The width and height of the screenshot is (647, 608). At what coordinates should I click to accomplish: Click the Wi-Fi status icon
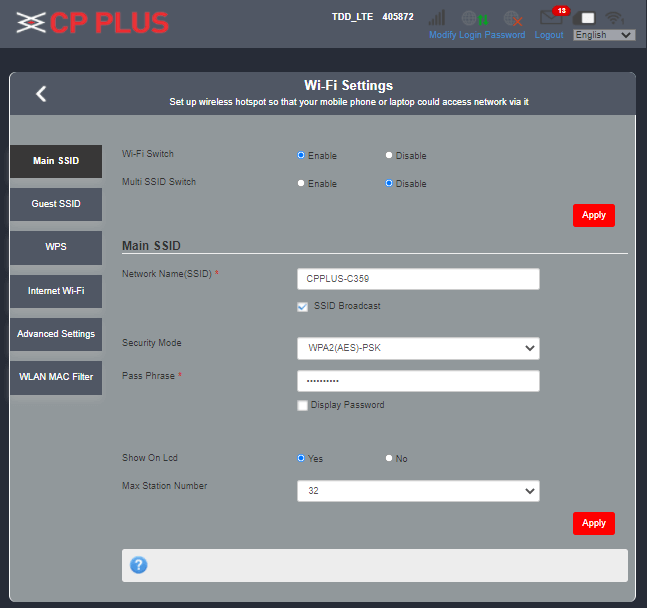click(614, 18)
